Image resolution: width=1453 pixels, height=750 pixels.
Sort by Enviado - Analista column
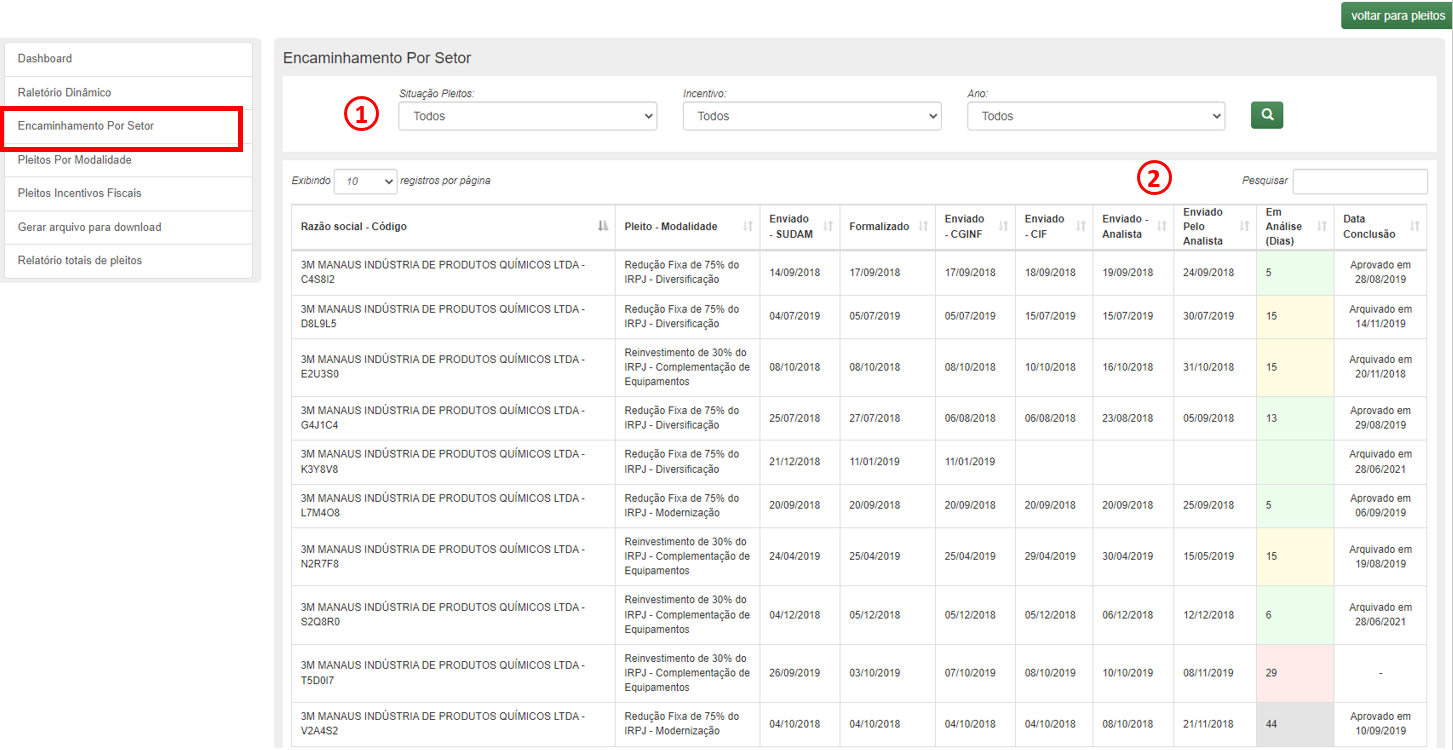[1134, 227]
